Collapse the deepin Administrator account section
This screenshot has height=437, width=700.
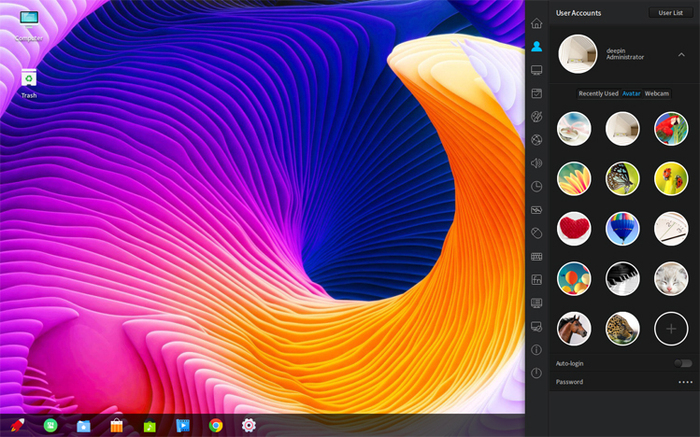(x=681, y=55)
